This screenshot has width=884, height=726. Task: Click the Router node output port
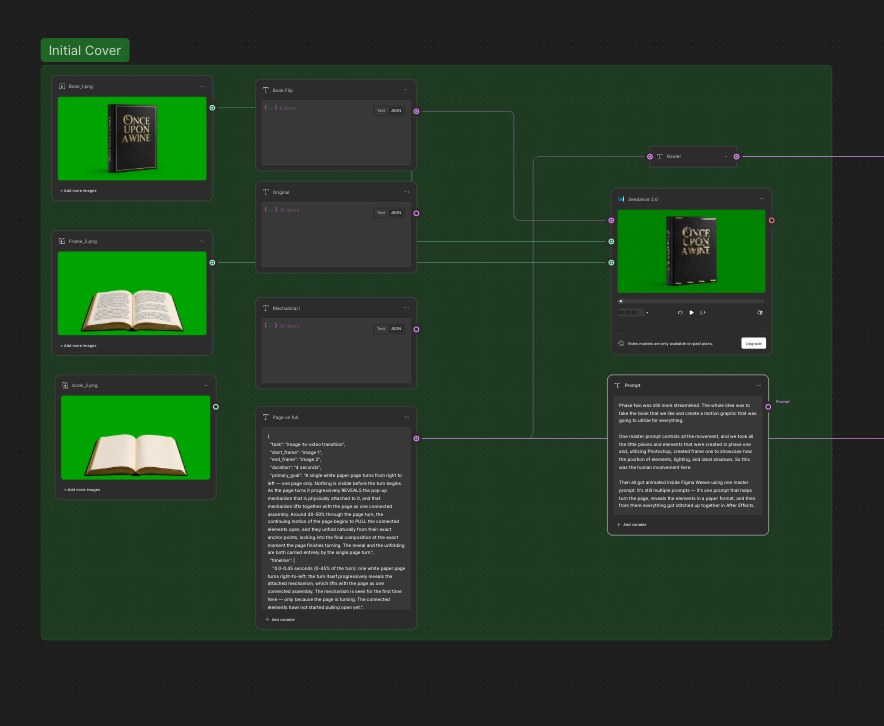click(x=737, y=157)
